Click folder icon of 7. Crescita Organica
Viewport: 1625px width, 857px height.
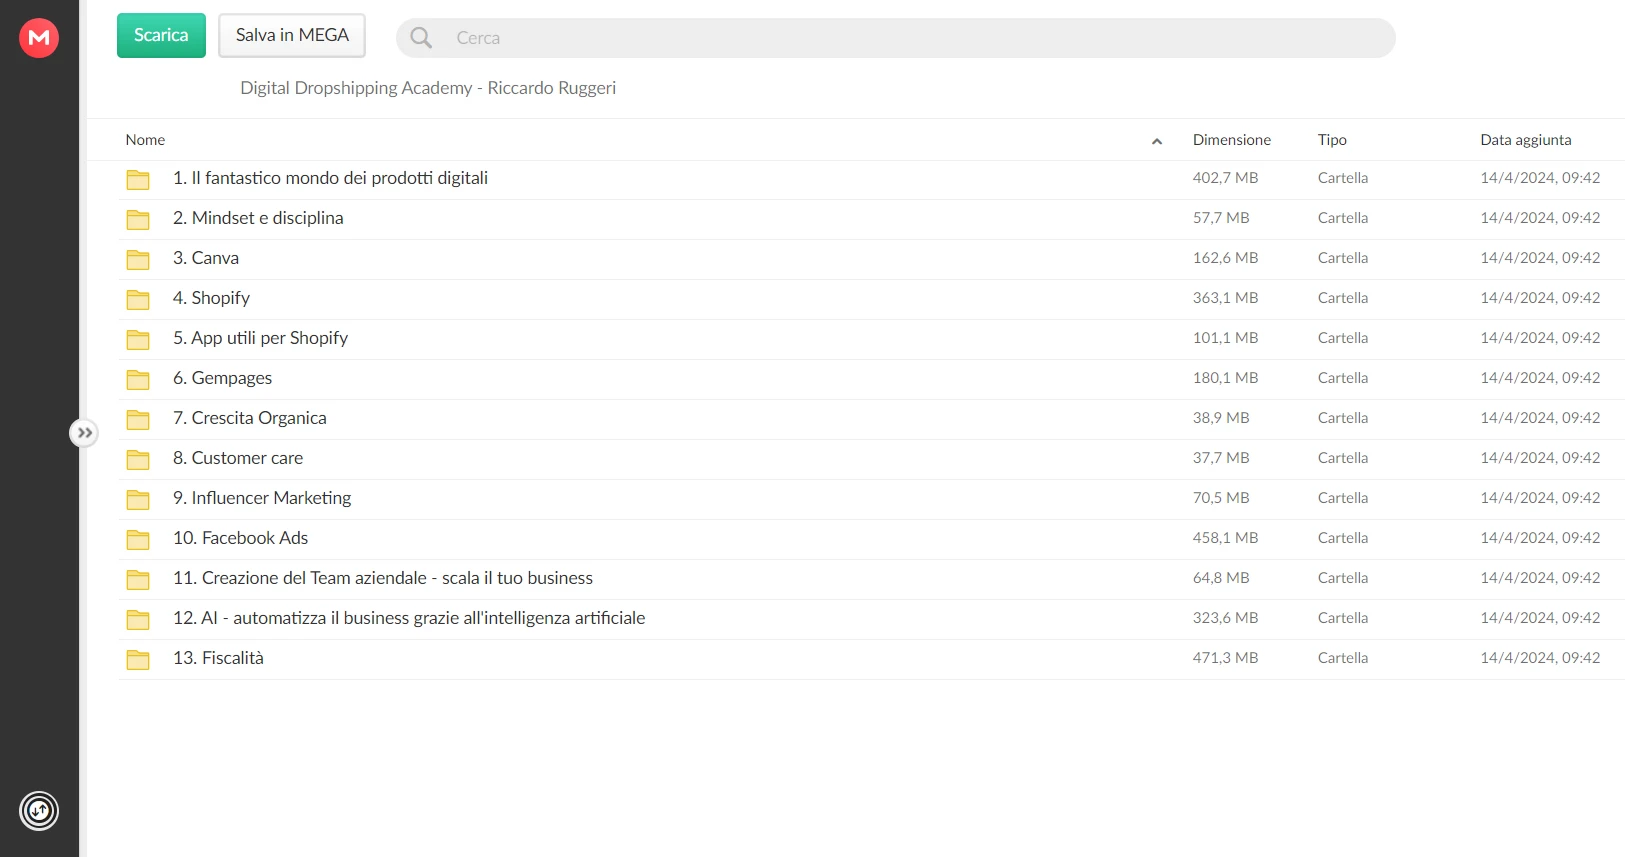pyautogui.click(x=138, y=419)
